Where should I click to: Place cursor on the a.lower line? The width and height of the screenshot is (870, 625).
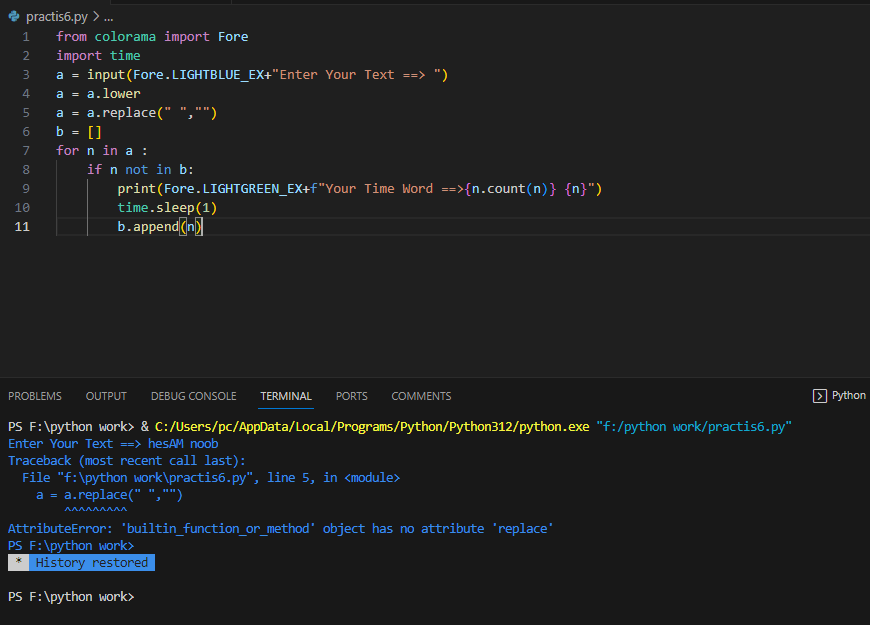point(98,94)
